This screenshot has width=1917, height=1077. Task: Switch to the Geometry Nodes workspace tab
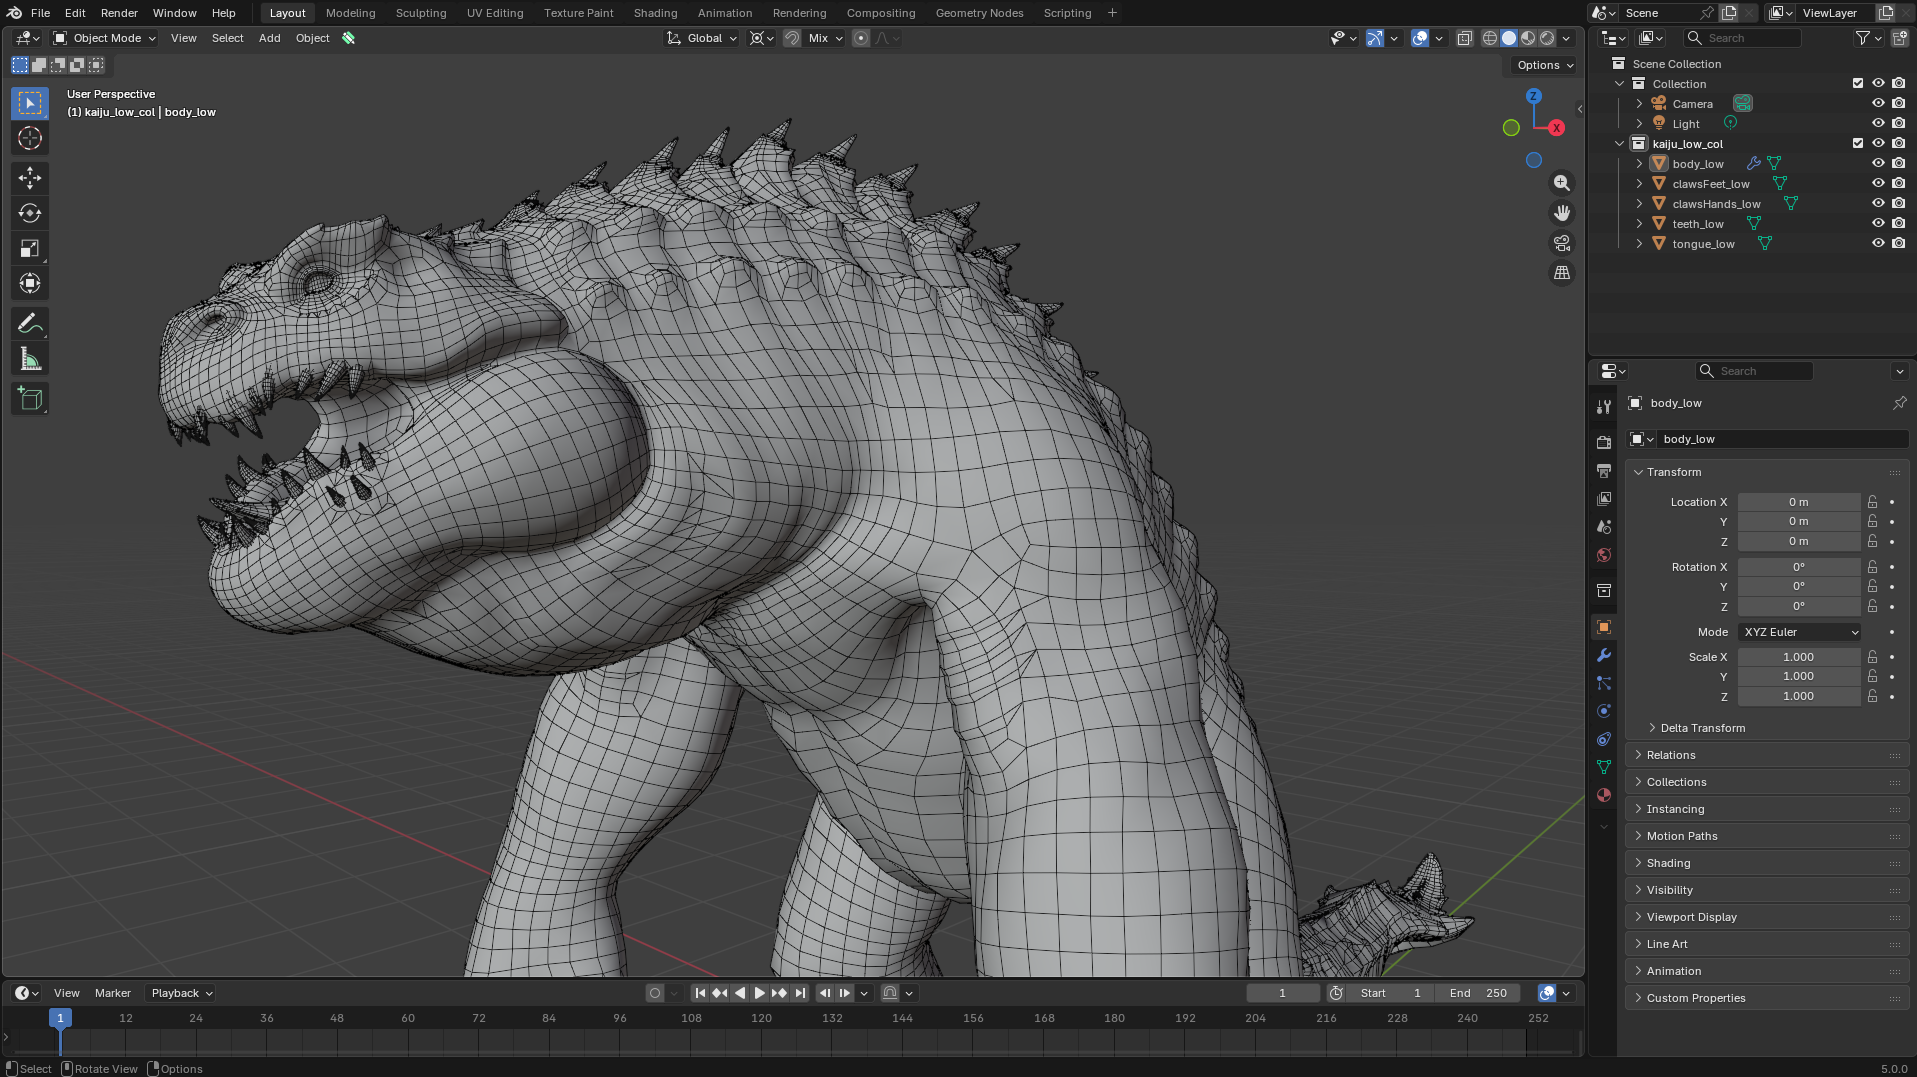[979, 13]
